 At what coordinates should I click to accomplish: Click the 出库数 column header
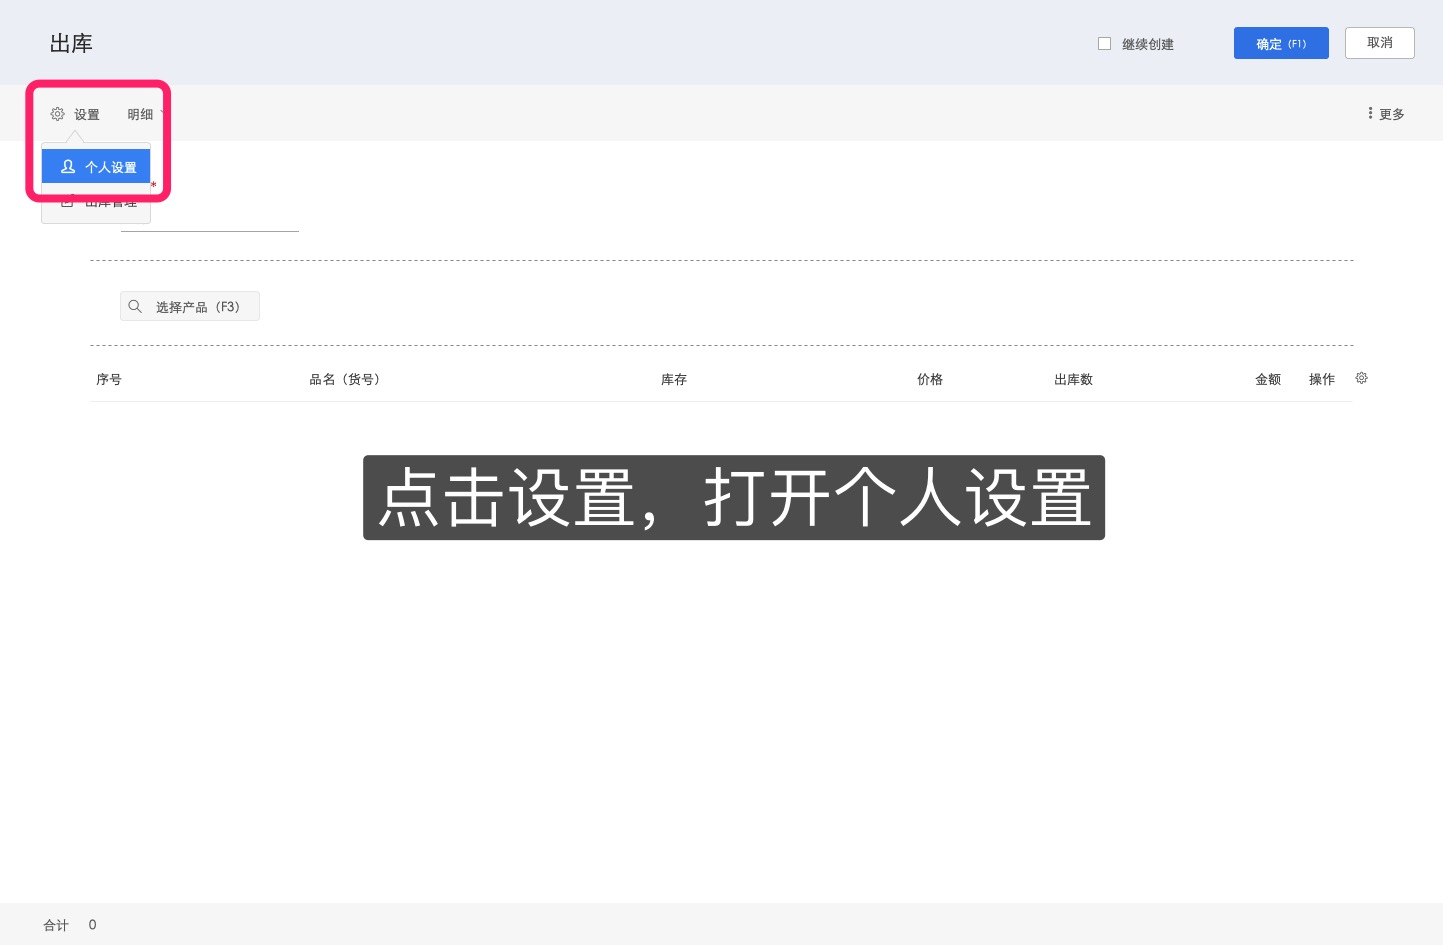pyautogui.click(x=1073, y=379)
